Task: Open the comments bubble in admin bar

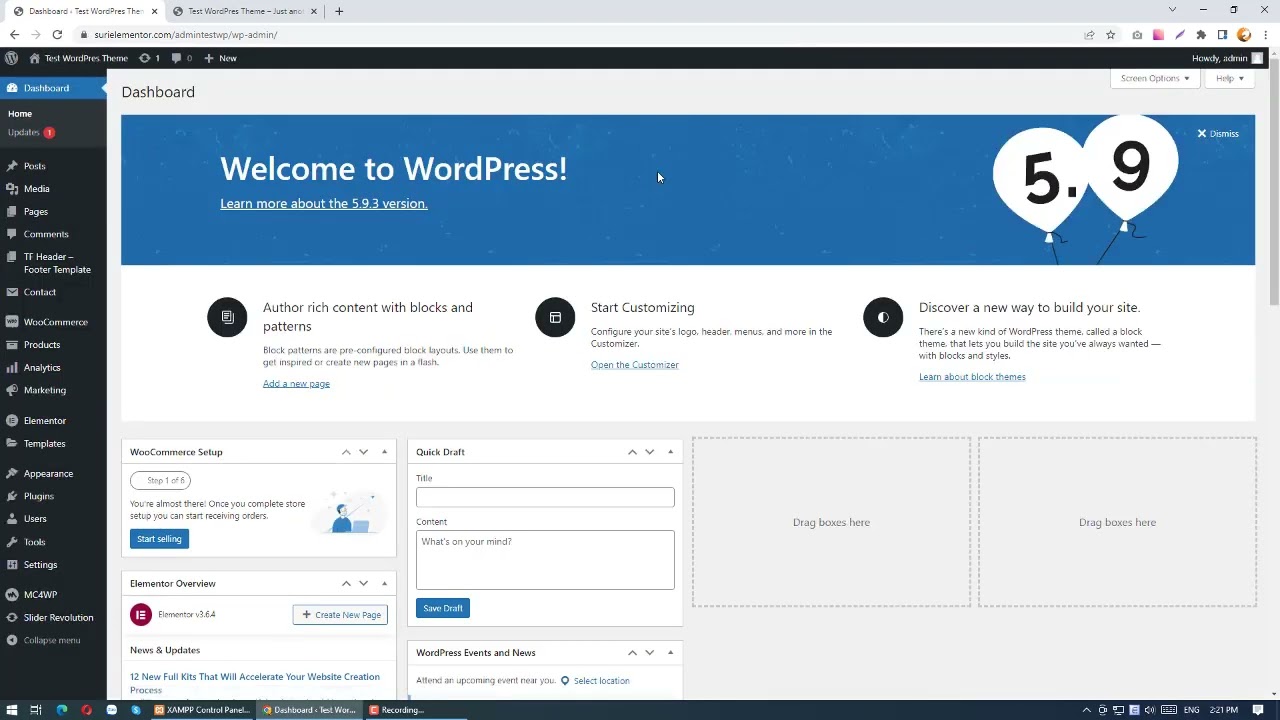Action: click(x=181, y=58)
